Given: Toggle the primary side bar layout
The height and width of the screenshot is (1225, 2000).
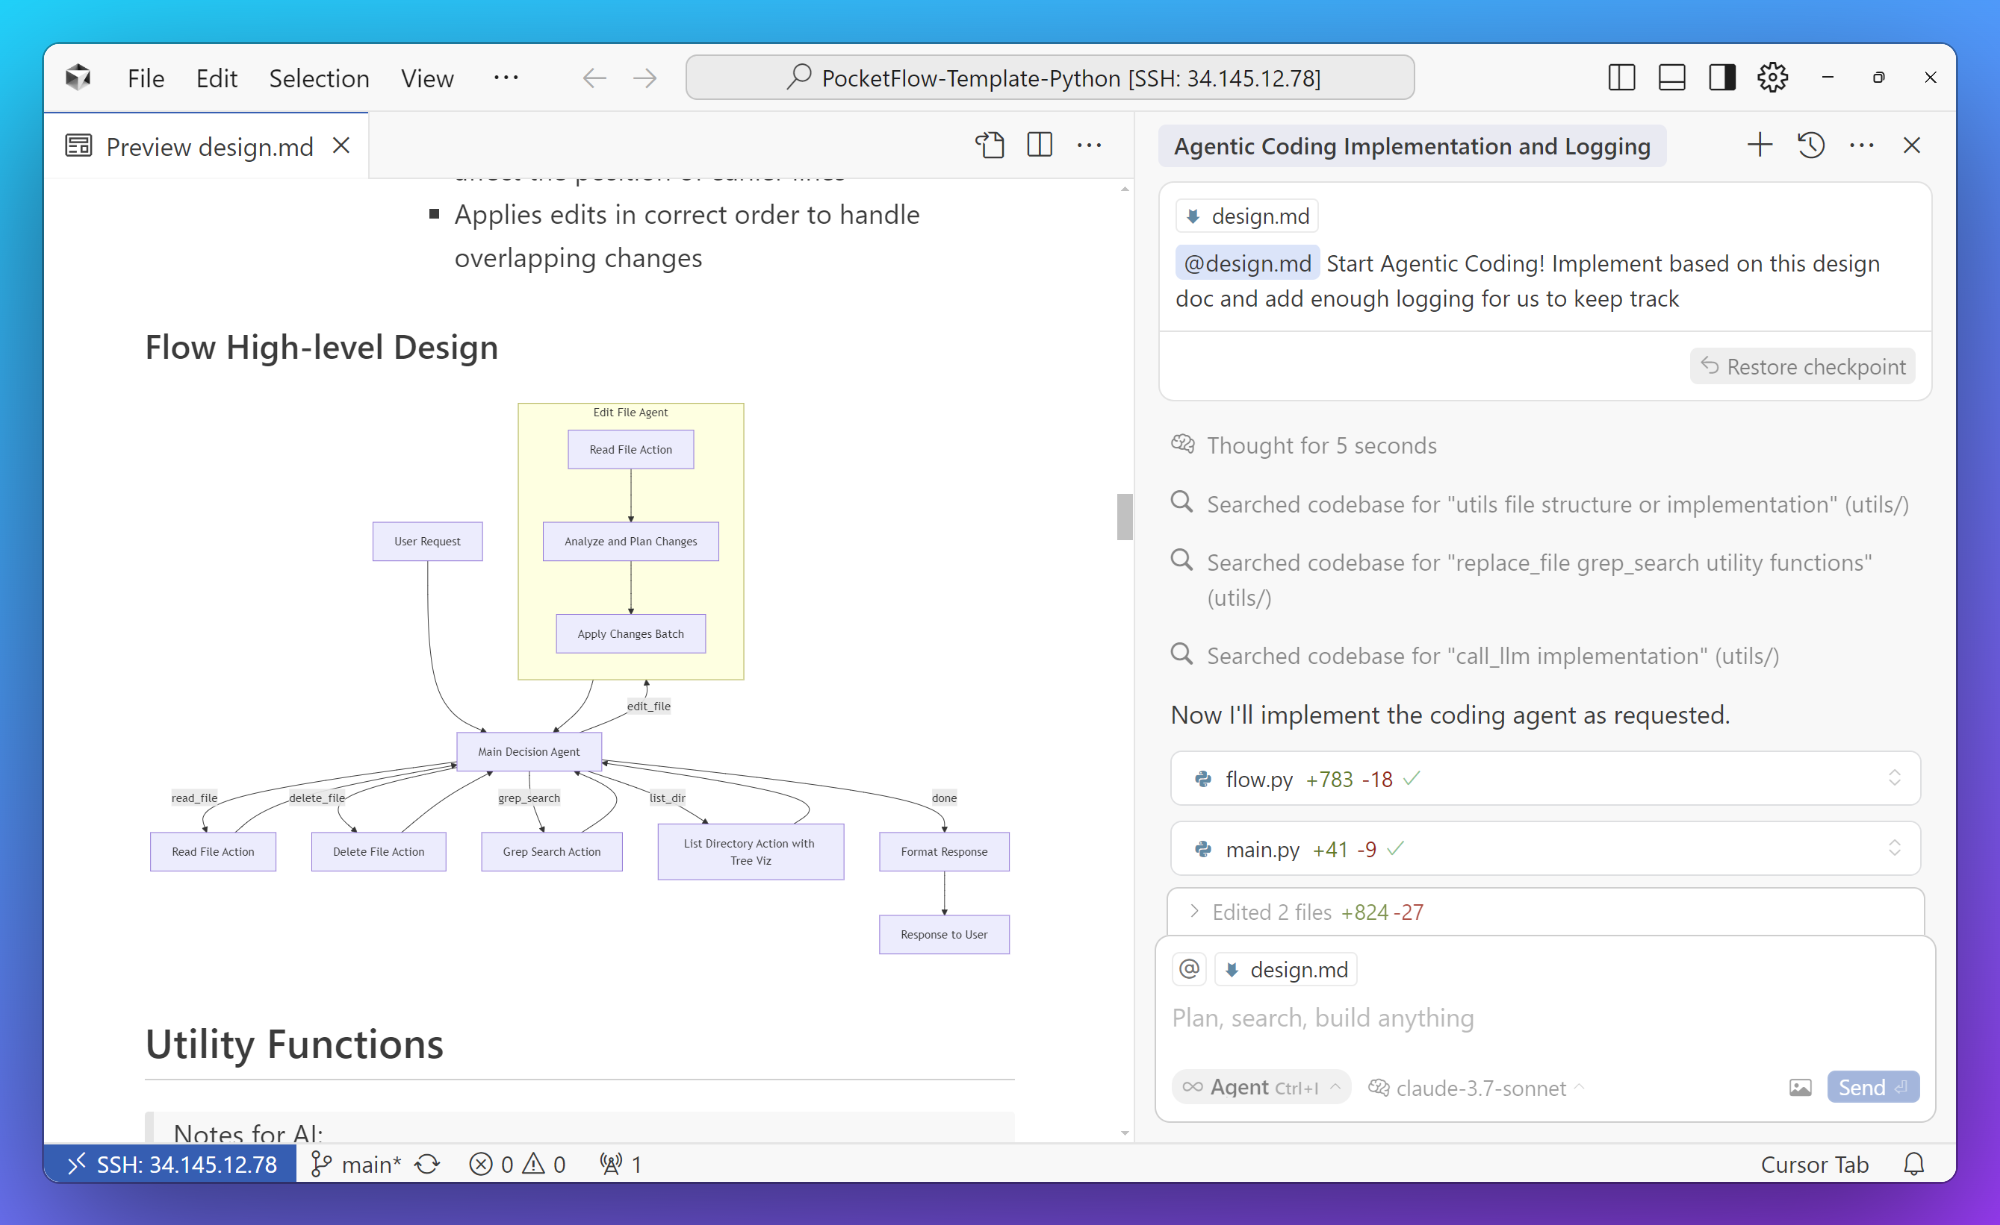Looking at the screenshot, I should point(1622,78).
